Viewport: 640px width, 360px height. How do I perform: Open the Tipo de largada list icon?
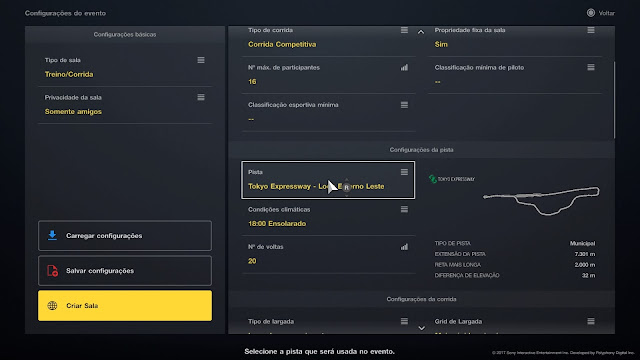pyautogui.click(x=404, y=321)
